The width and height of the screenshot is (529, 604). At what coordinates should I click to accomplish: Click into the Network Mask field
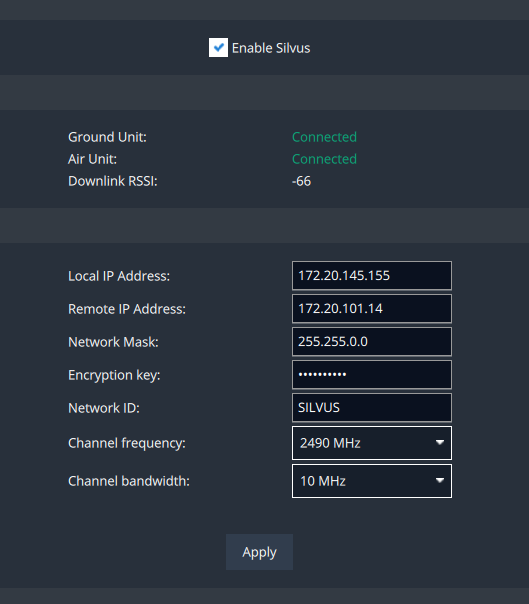[372, 342]
